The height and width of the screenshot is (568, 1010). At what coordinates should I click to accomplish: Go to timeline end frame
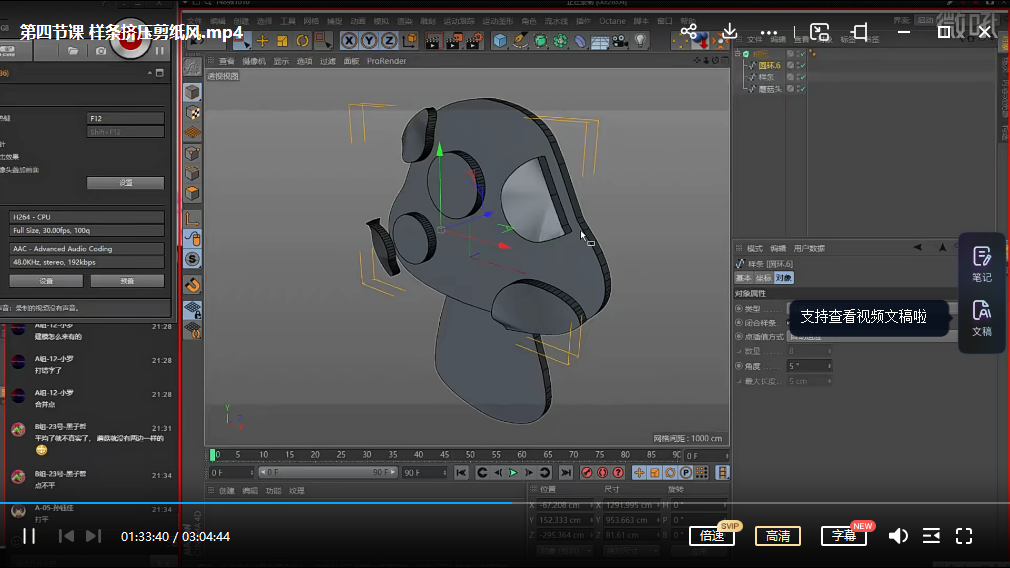[566, 473]
